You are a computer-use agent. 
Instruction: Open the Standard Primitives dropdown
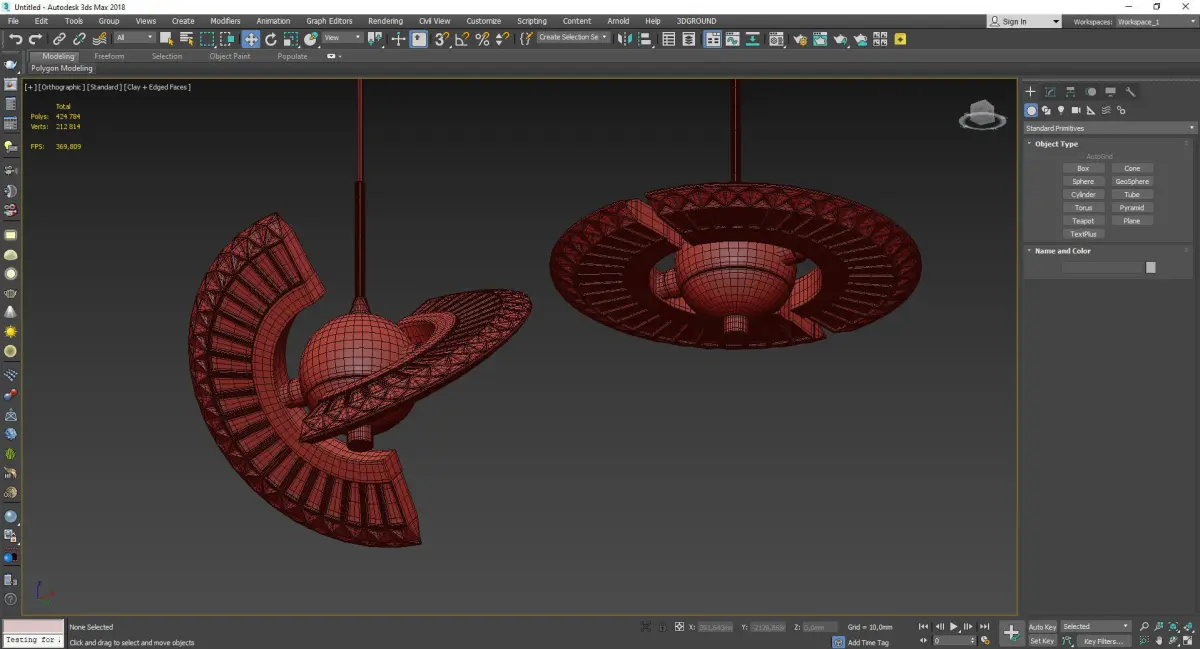(1109, 128)
